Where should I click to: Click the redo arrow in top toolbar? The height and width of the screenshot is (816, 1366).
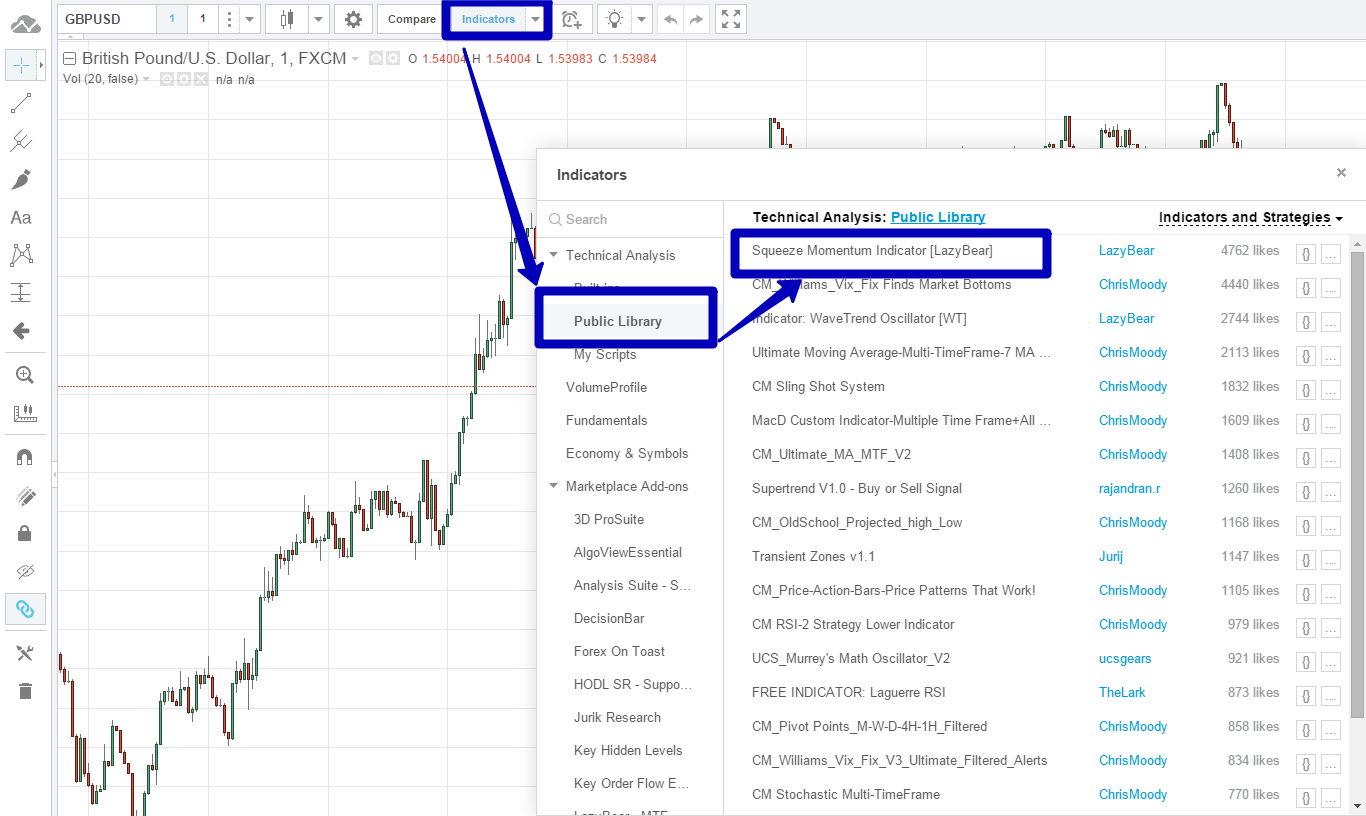(697, 19)
